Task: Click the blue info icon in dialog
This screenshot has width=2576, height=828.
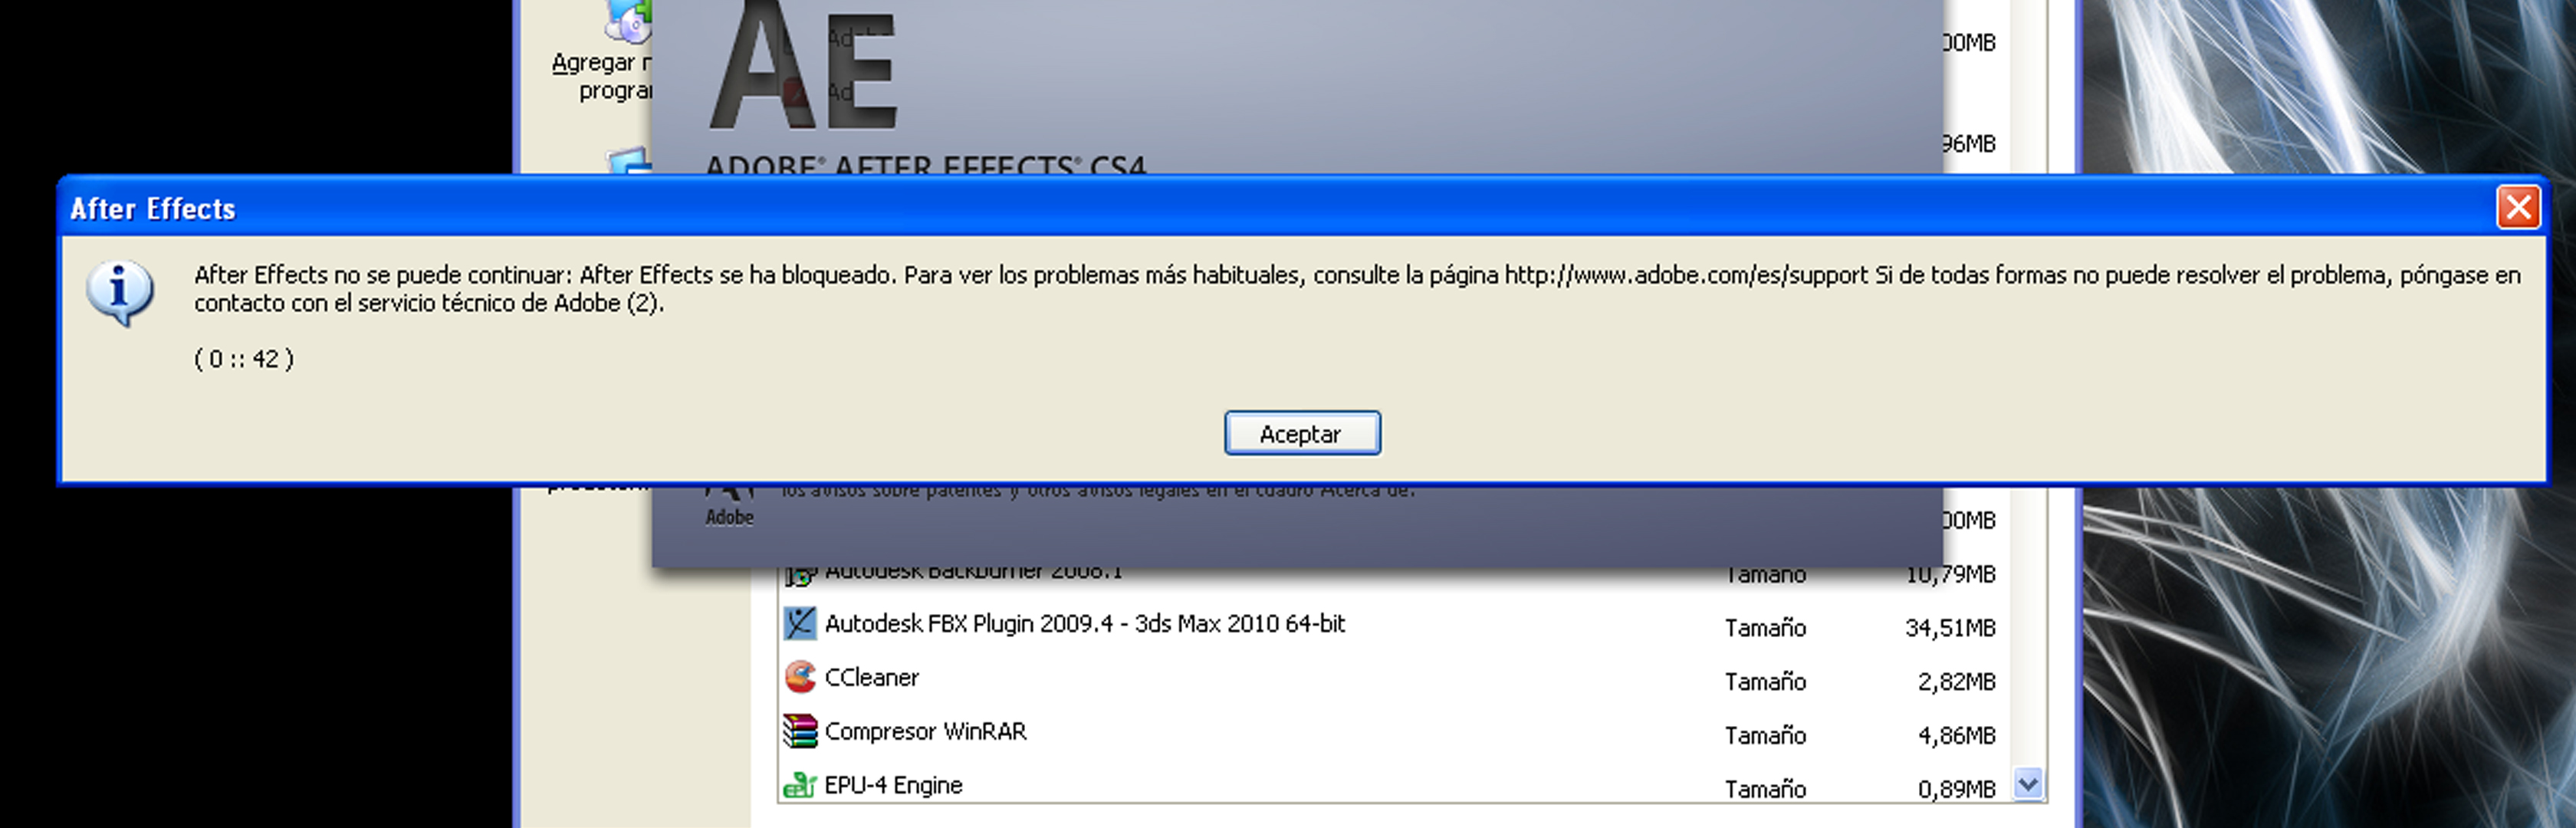Action: pyautogui.click(x=120, y=293)
